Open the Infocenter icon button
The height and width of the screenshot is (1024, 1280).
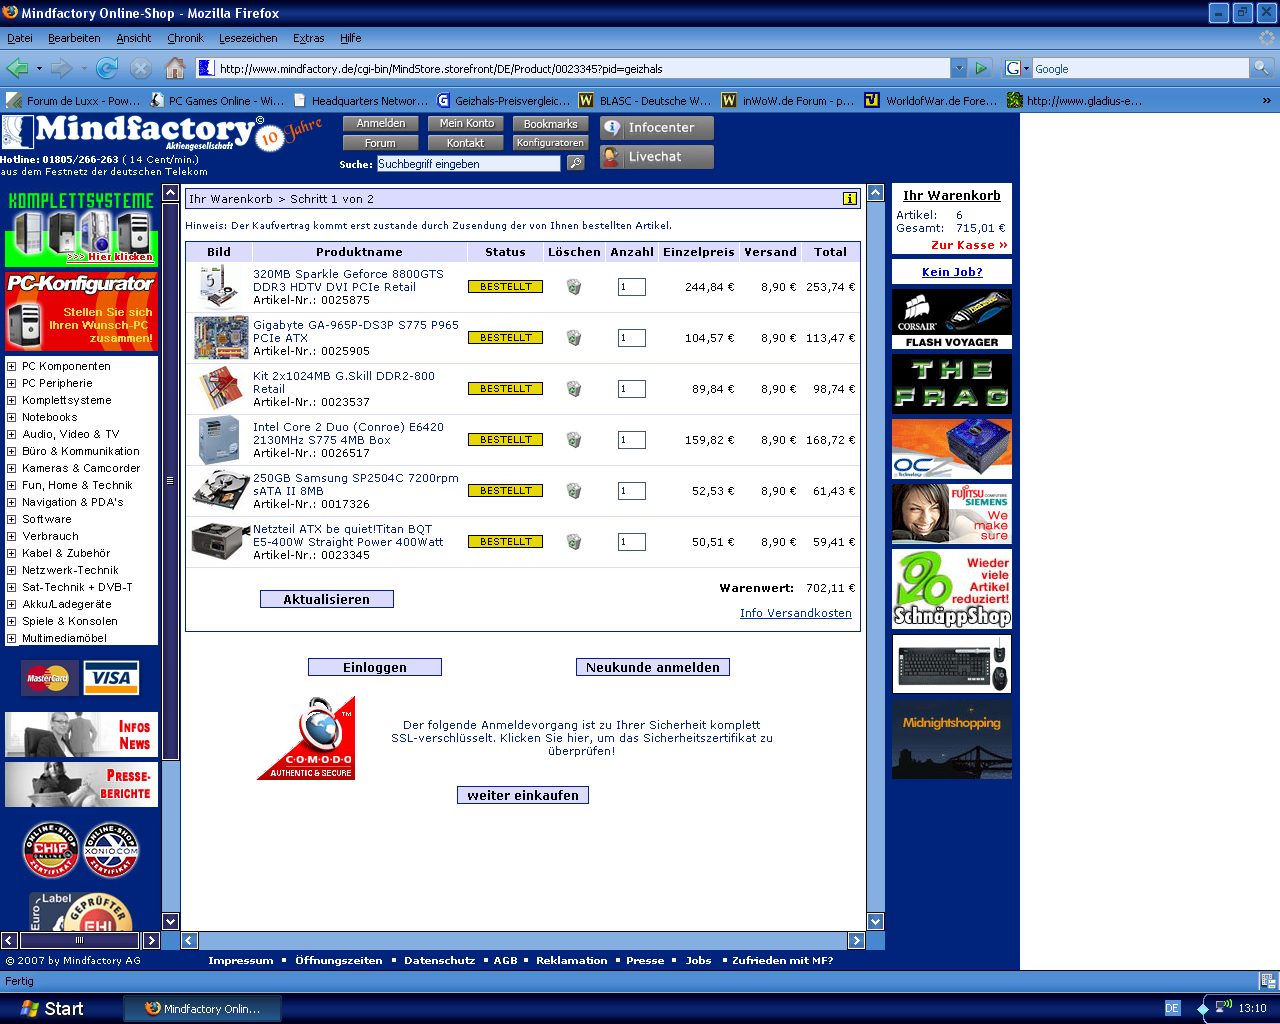tap(657, 128)
